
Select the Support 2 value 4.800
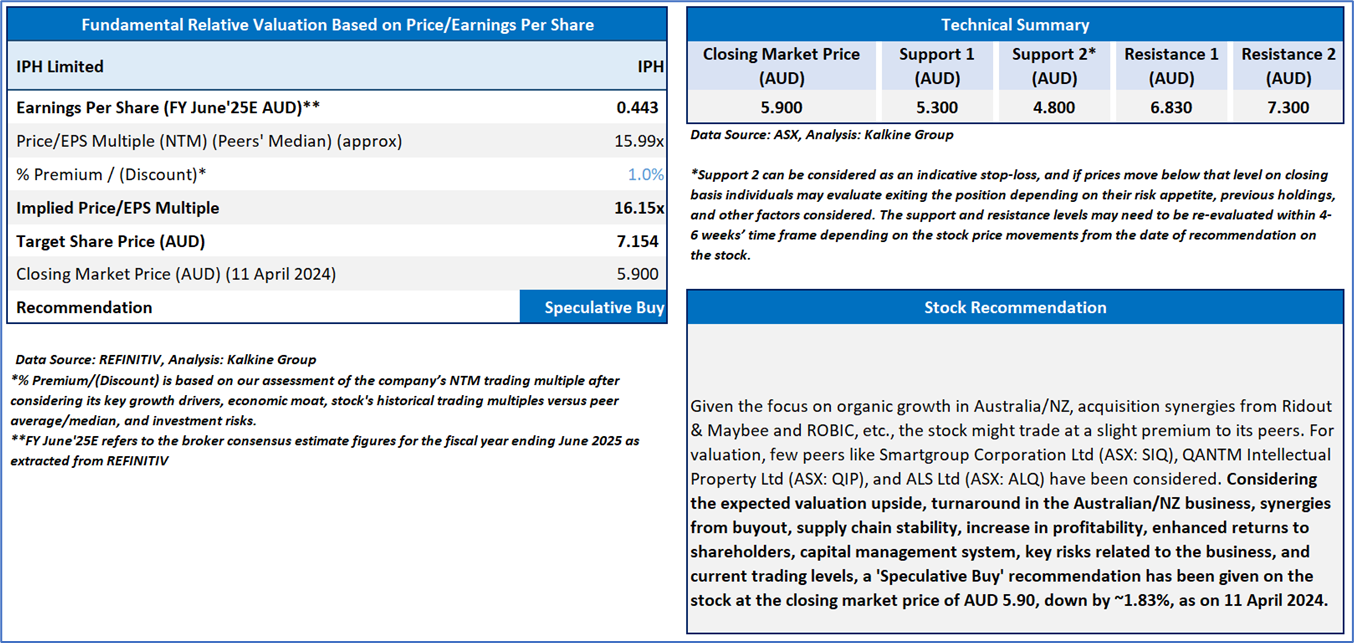point(1054,107)
